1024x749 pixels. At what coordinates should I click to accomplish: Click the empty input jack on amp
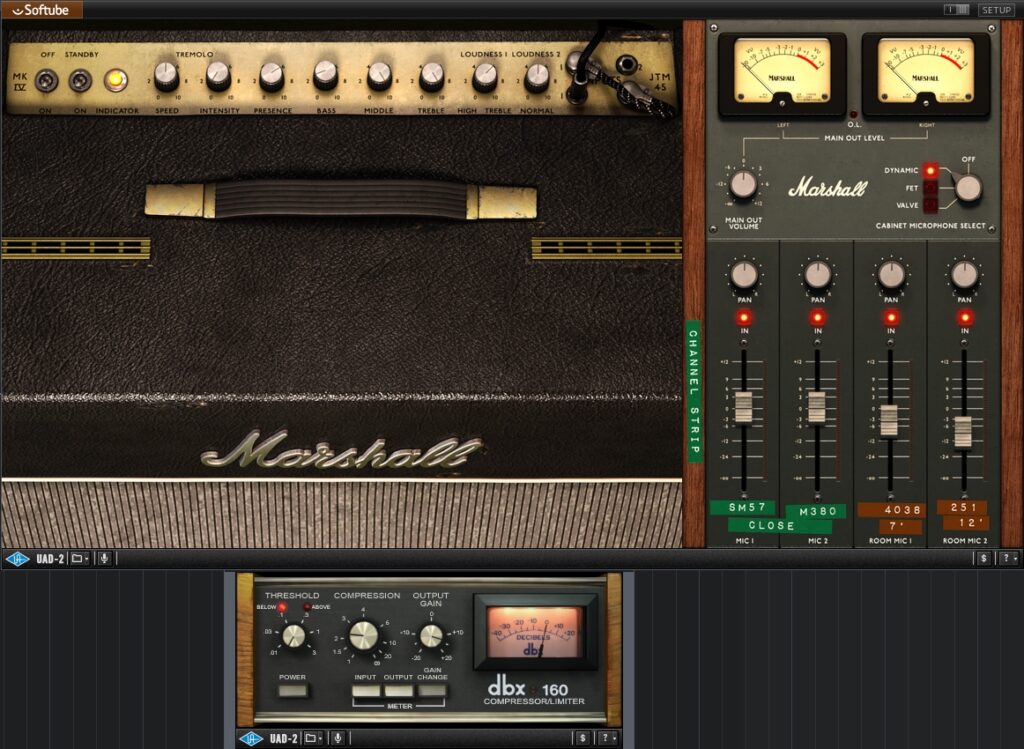click(x=626, y=64)
